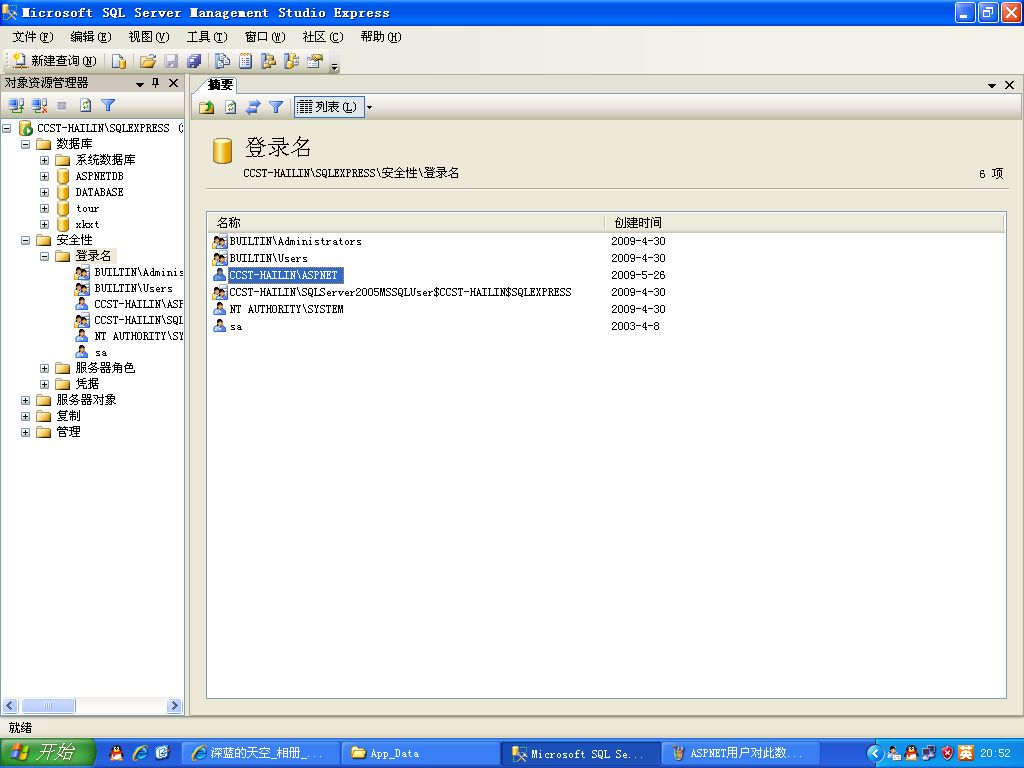Select NT AUTHORITY\SYSTEM in the login list

click(286, 309)
